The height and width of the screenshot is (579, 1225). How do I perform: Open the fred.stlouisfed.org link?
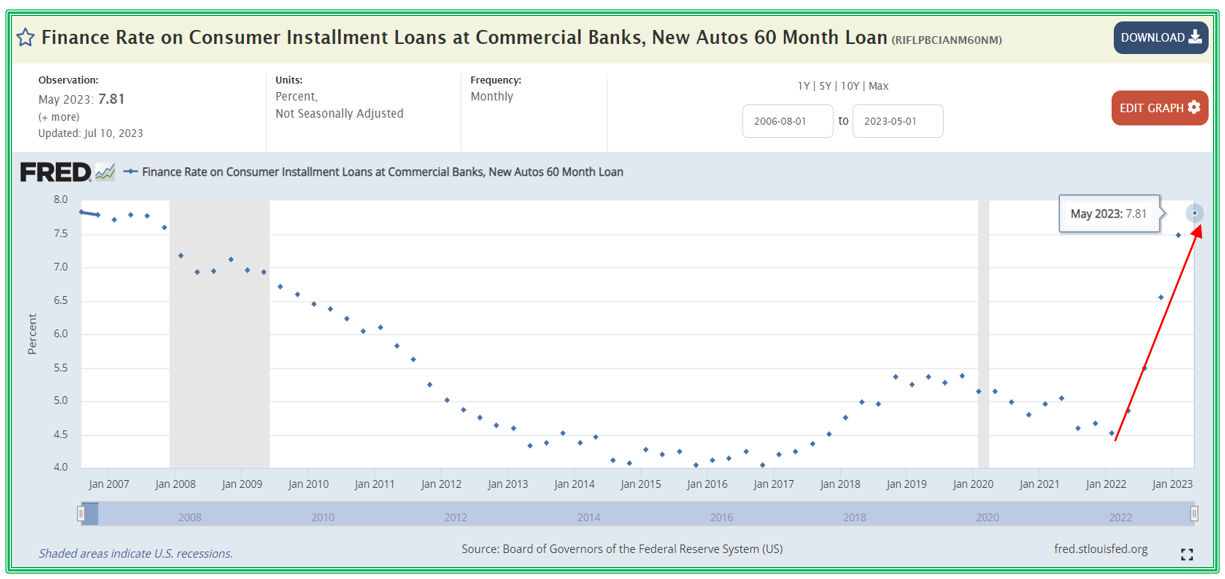pyautogui.click(x=1101, y=549)
